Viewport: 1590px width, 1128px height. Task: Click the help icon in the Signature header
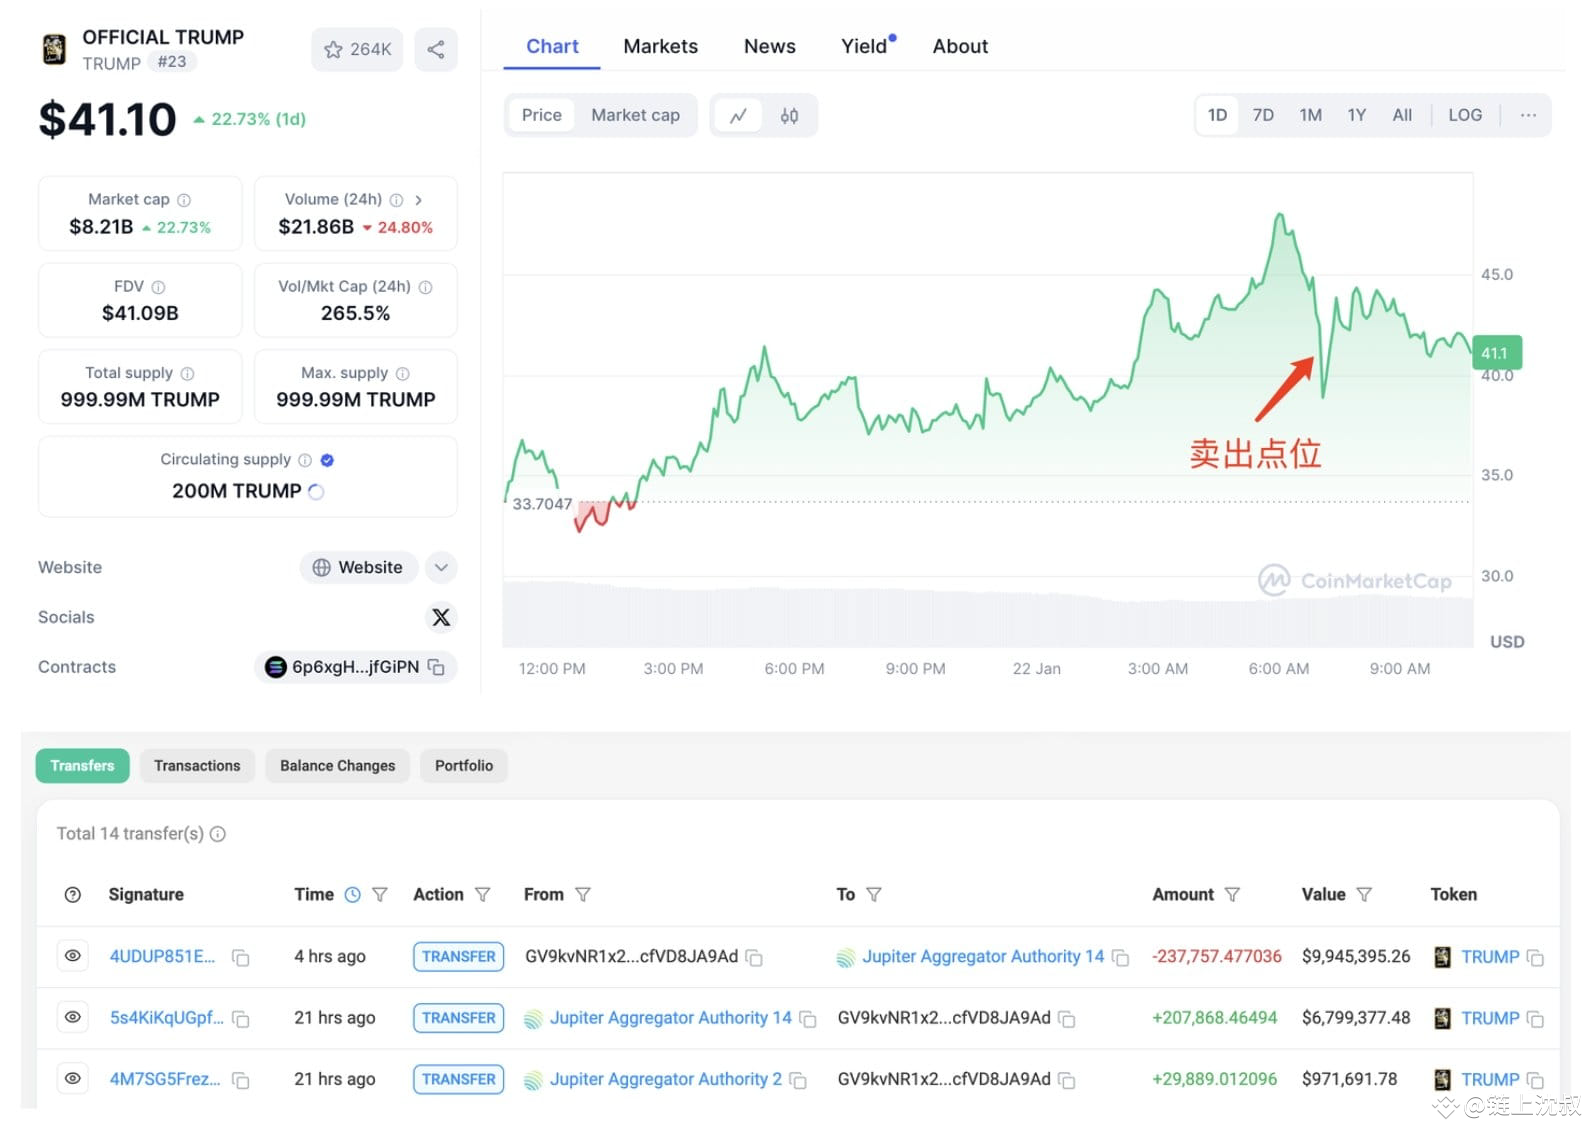(73, 895)
